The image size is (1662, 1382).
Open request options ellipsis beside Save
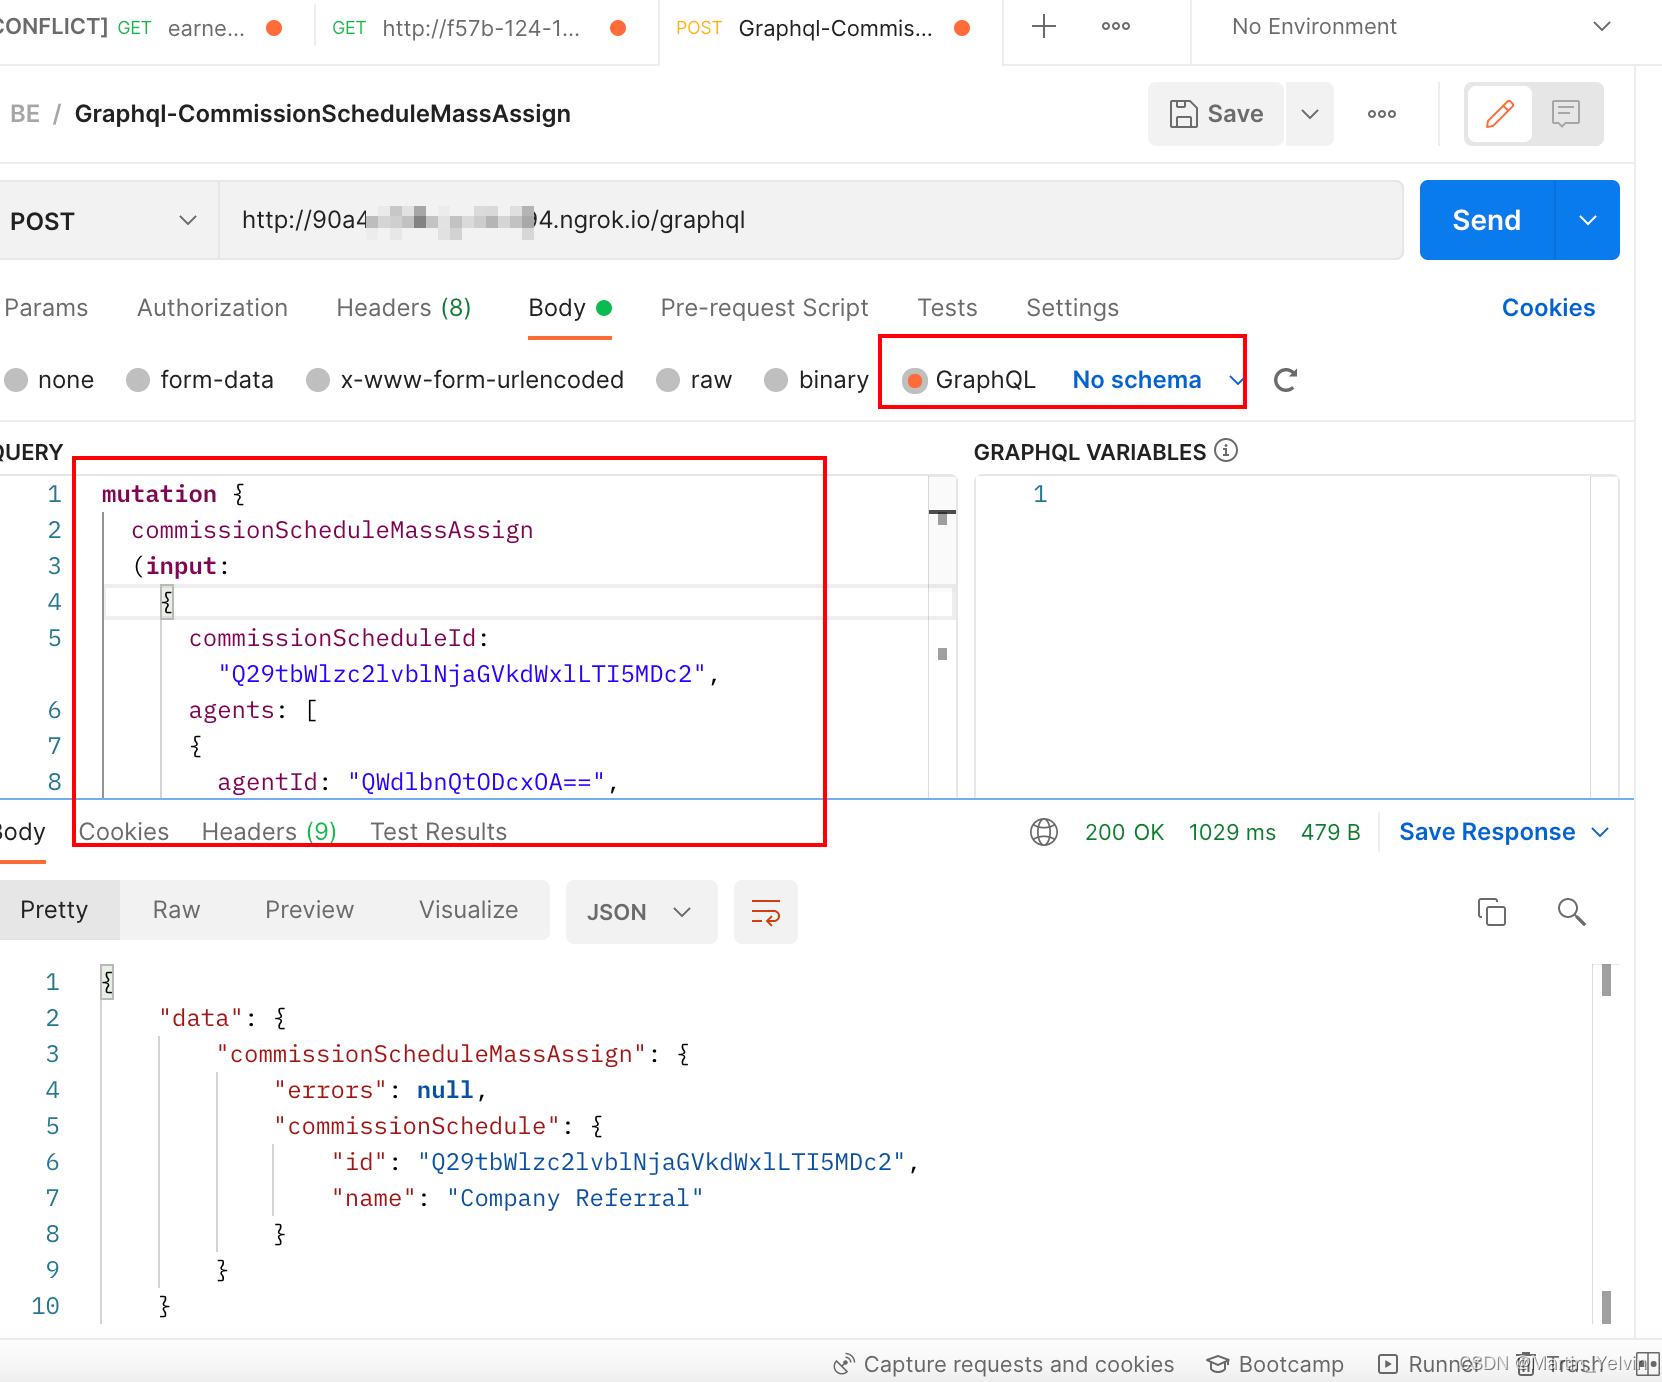click(x=1382, y=114)
